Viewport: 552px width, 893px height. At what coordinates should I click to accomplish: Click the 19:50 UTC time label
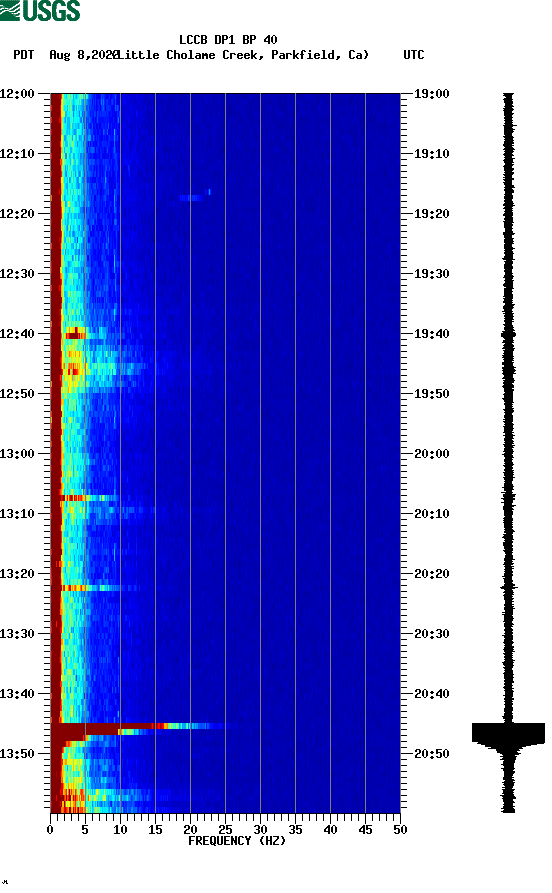431,394
